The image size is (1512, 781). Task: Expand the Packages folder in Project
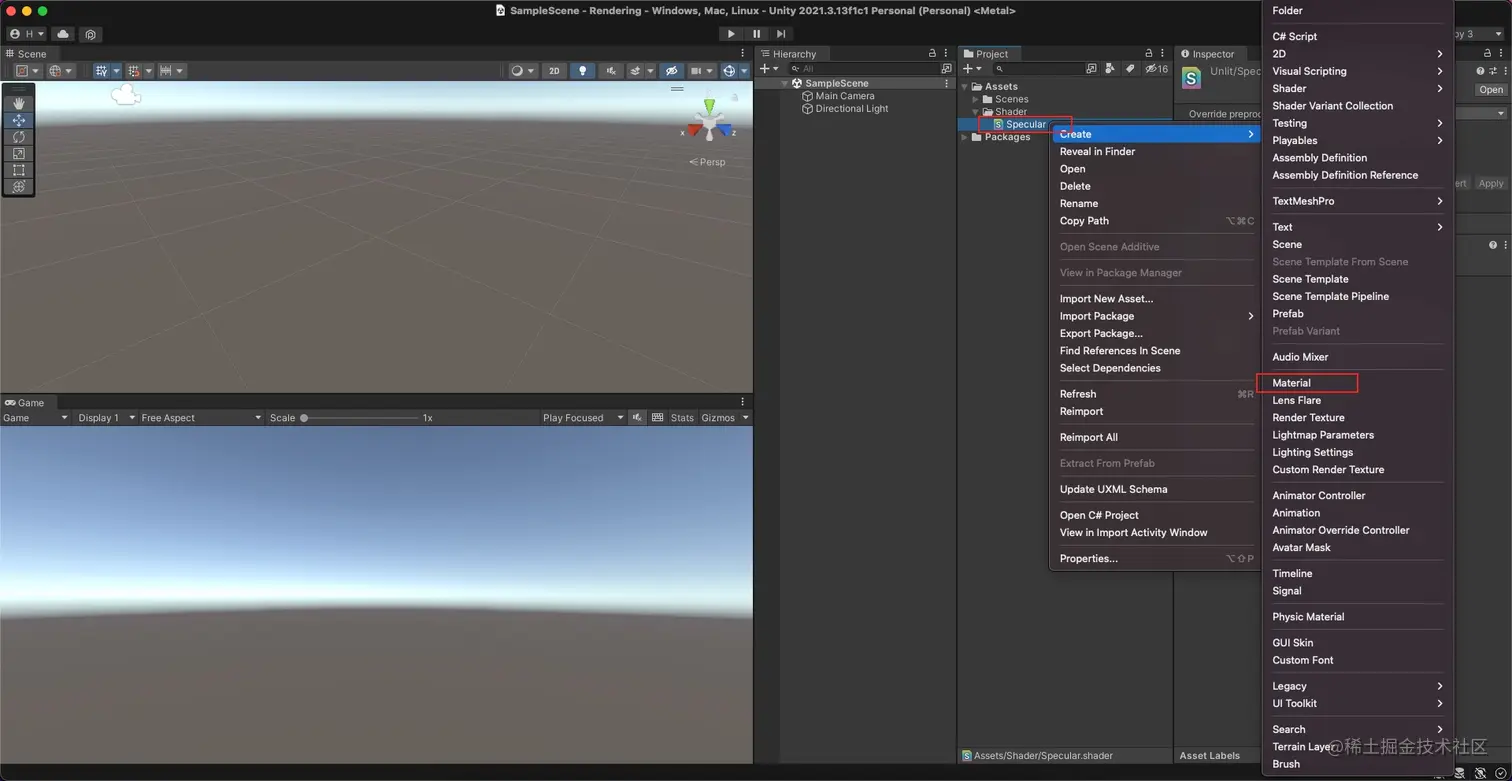point(965,137)
